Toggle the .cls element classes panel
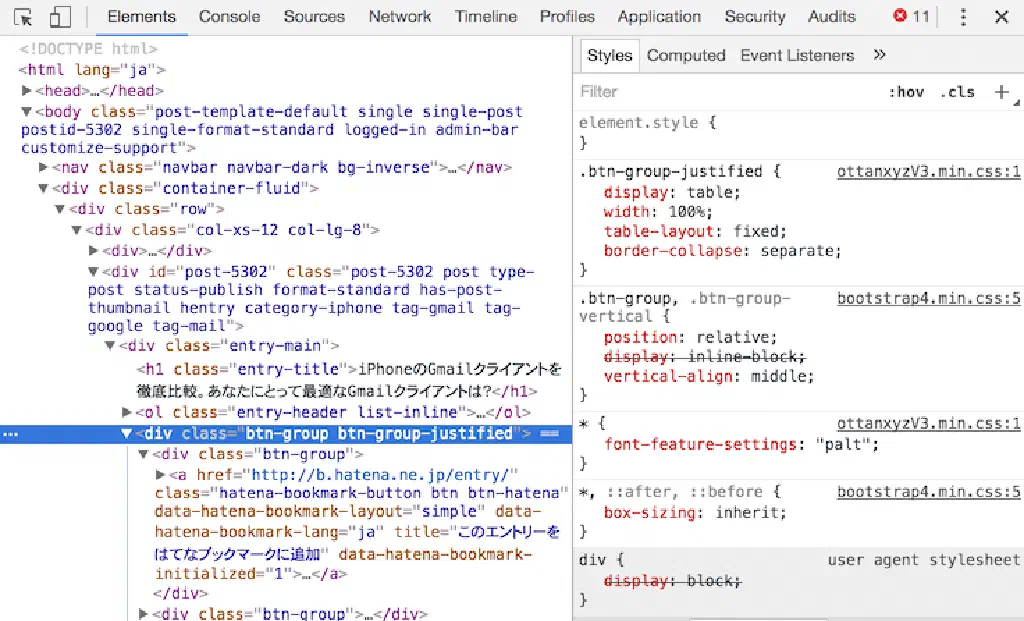Image resolution: width=1024 pixels, height=621 pixels. click(957, 92)
